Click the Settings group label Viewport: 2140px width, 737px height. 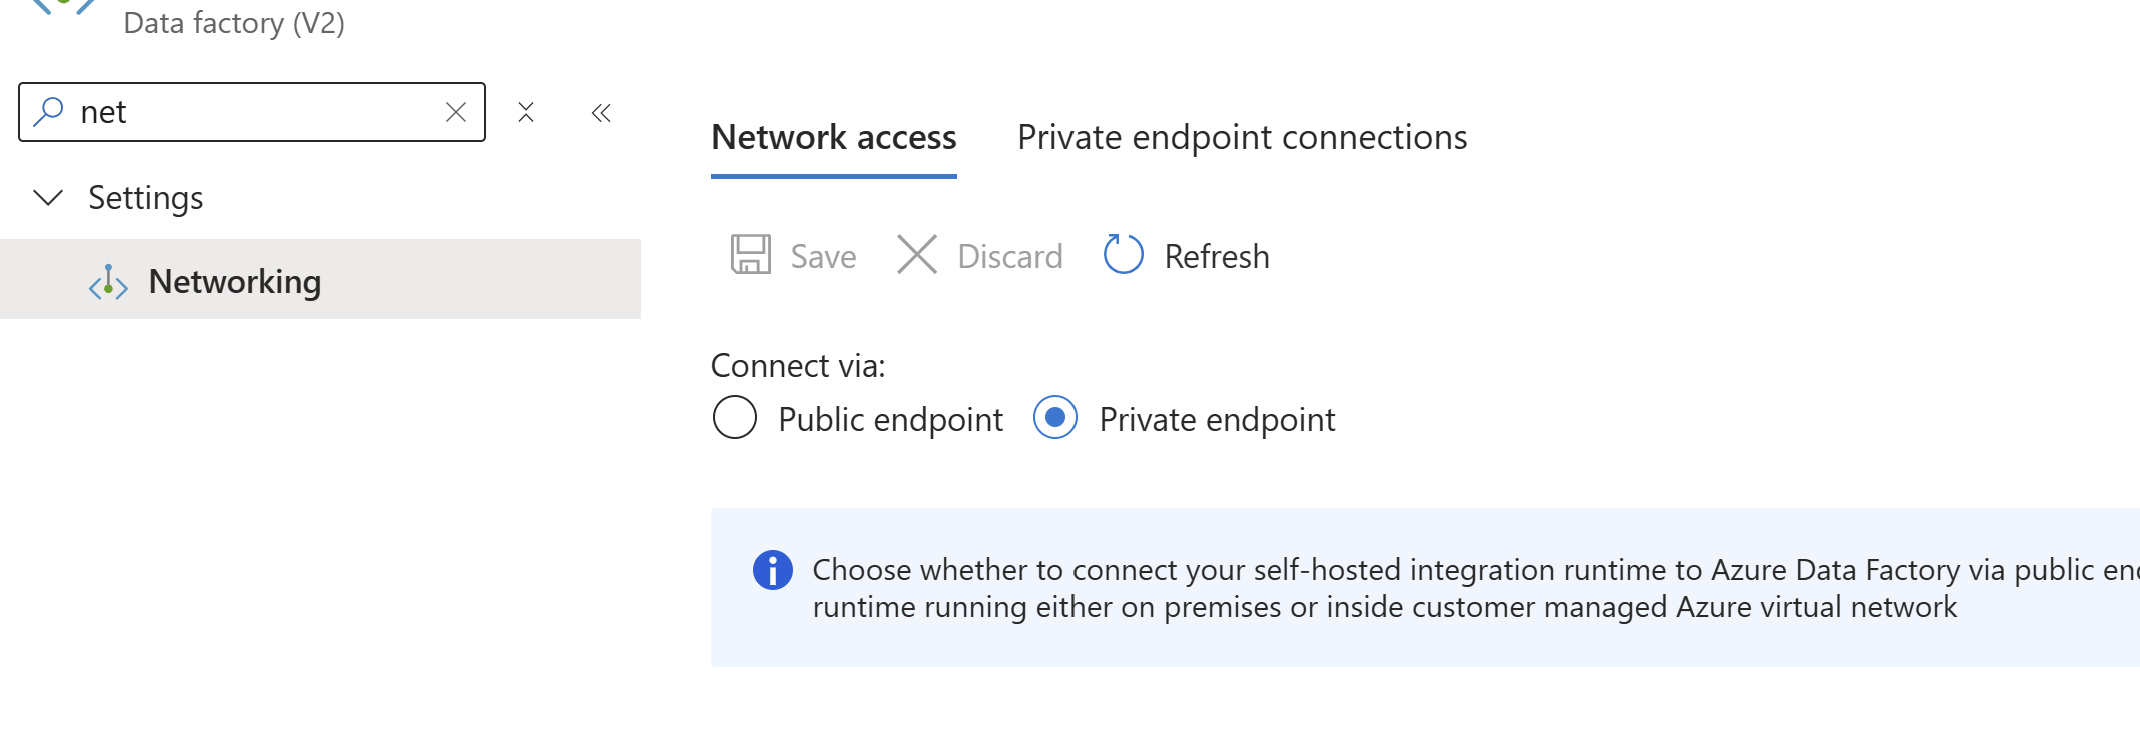pos(146,198)
